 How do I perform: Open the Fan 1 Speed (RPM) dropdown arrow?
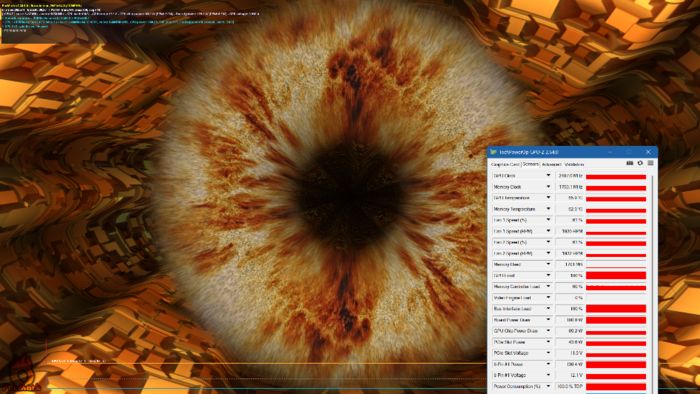point(548,231)
